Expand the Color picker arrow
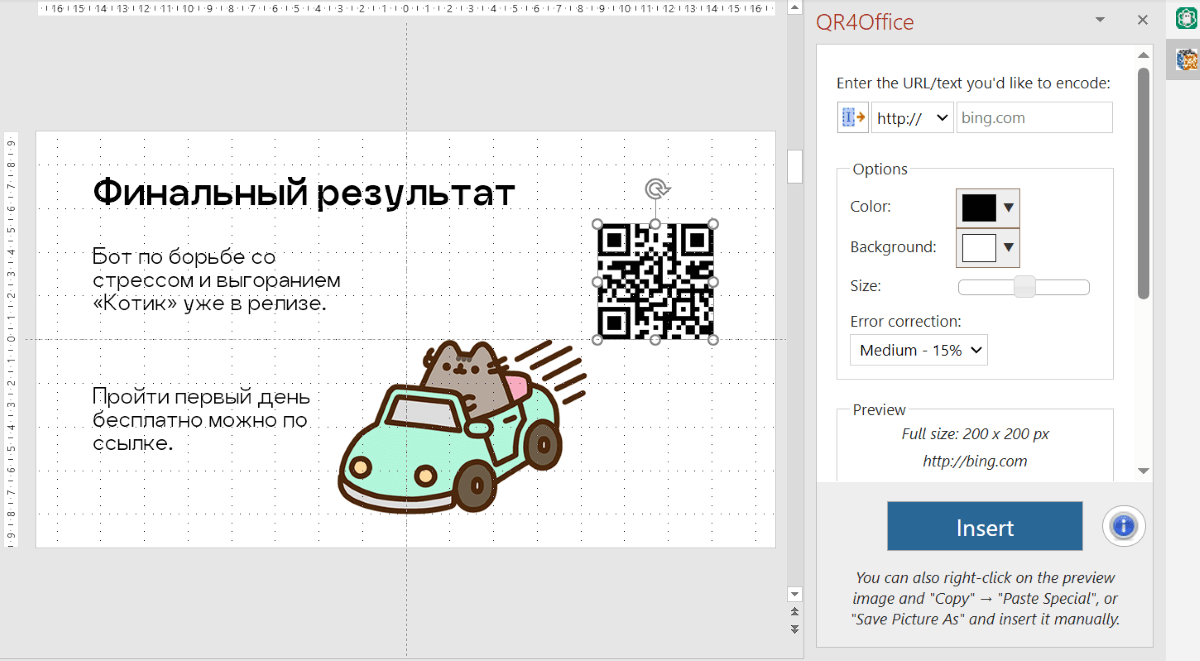Viewport: 1200px width, 661px height. click(1009, 207)
